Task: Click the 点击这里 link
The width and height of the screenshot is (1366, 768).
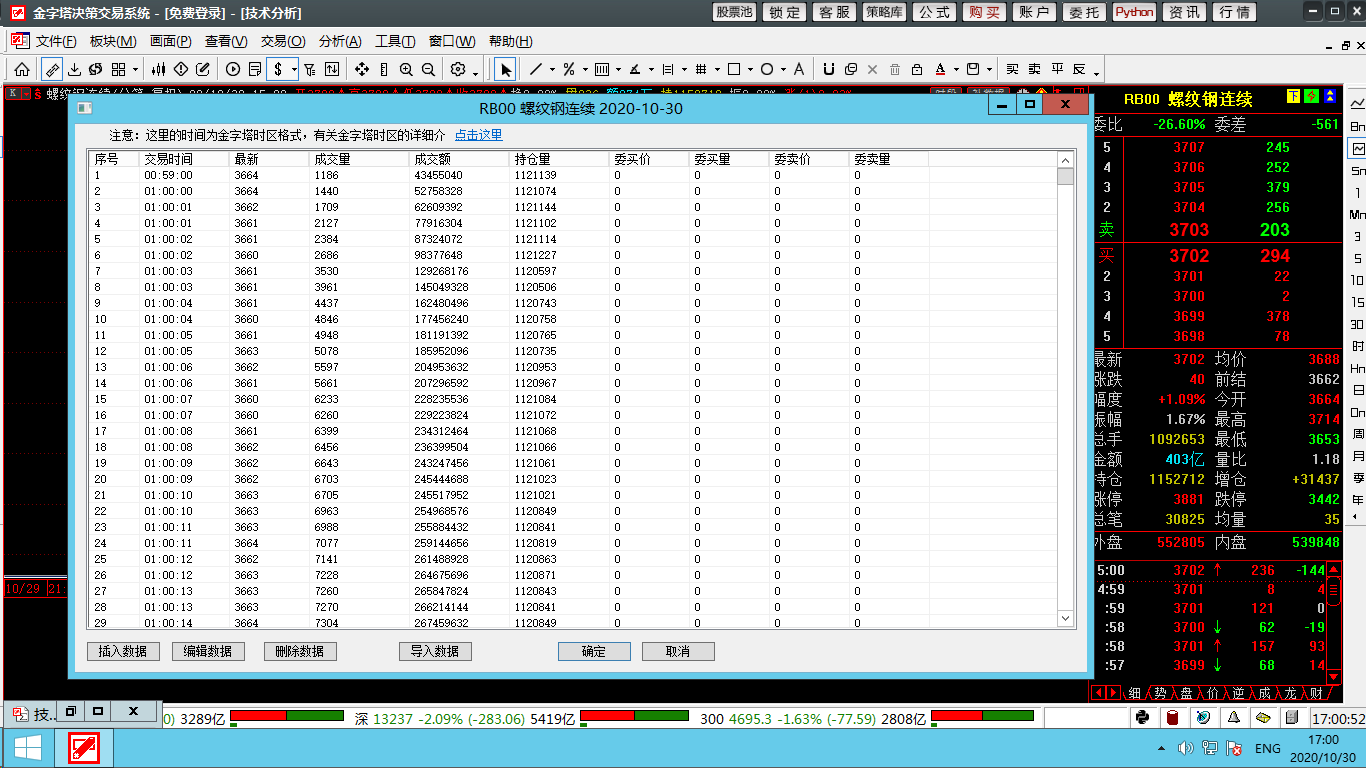Action: [479, 135]
